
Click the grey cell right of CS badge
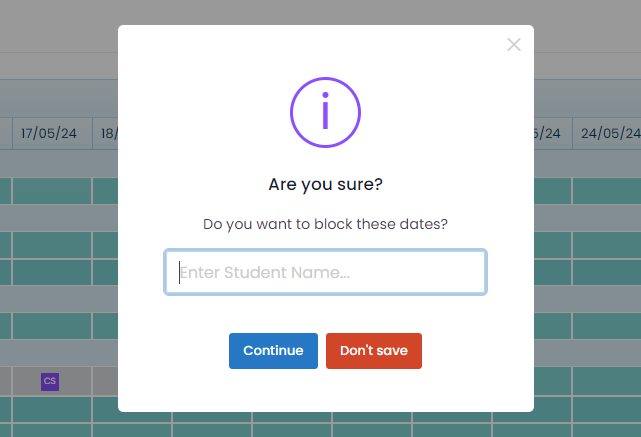point(105,381)
